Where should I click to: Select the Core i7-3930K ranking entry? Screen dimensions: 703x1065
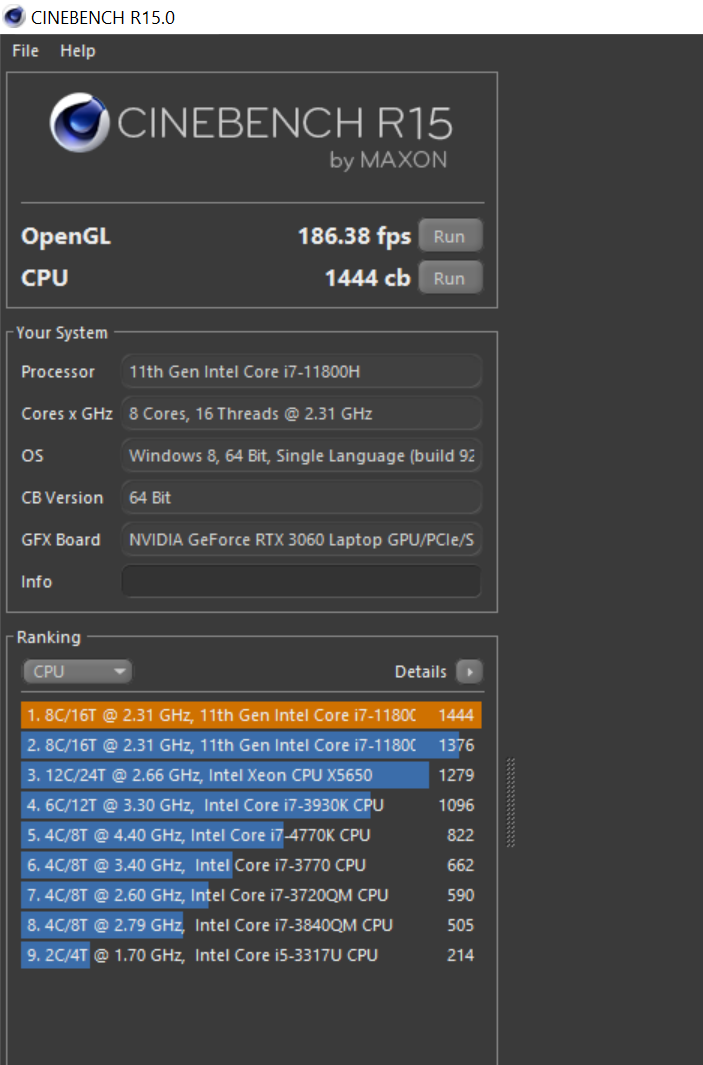click(x=251, y=805)
